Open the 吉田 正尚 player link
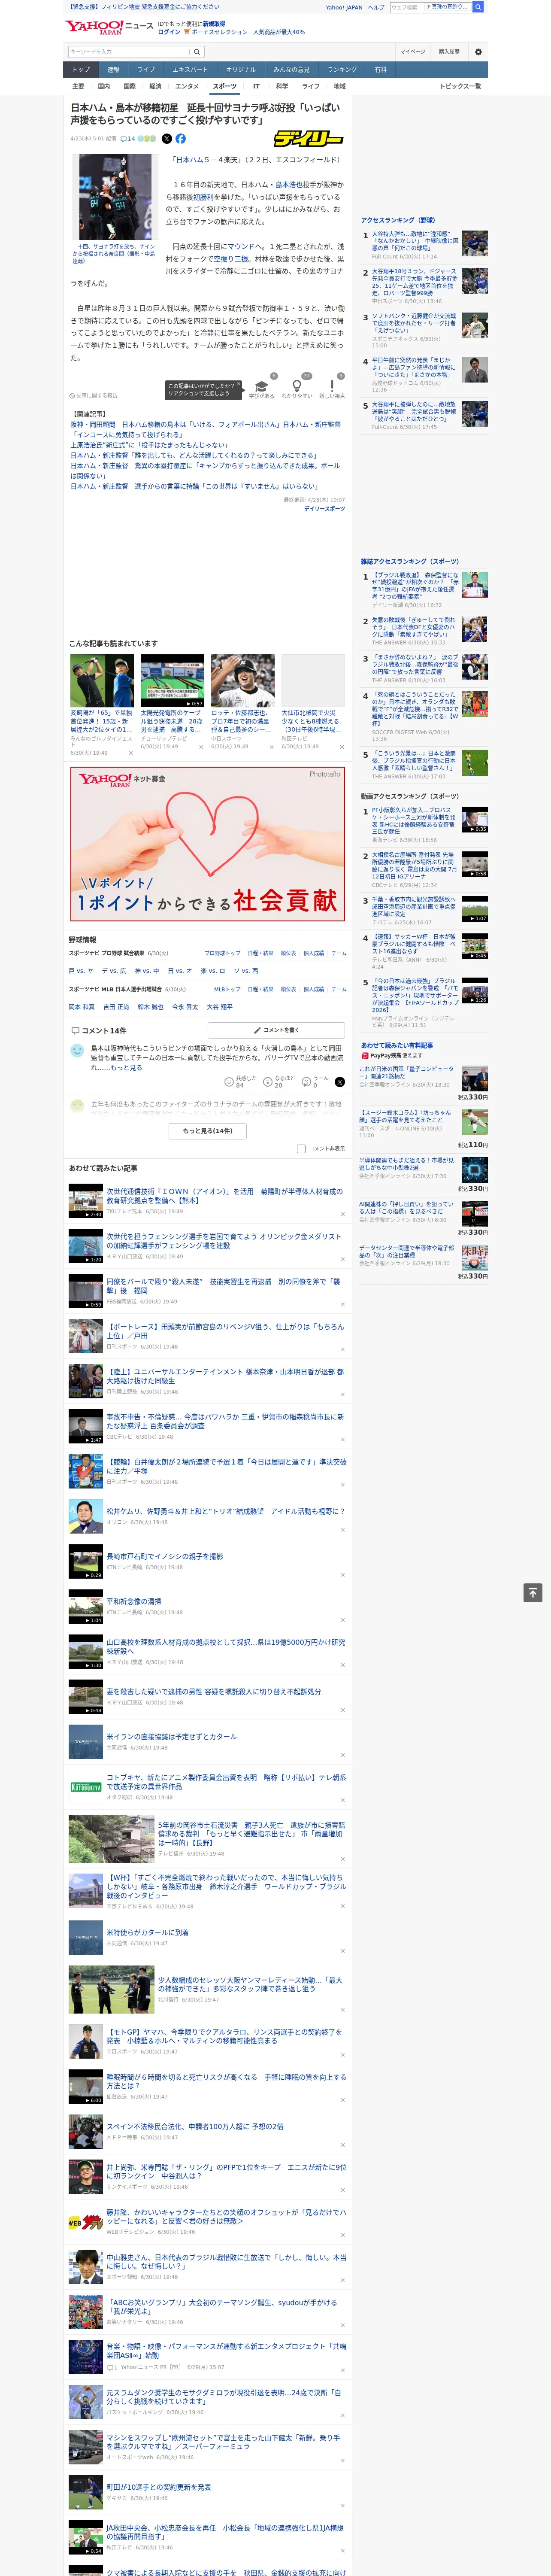The image size is (551, 2576). pyautogui.click(x=116, y=1007)
